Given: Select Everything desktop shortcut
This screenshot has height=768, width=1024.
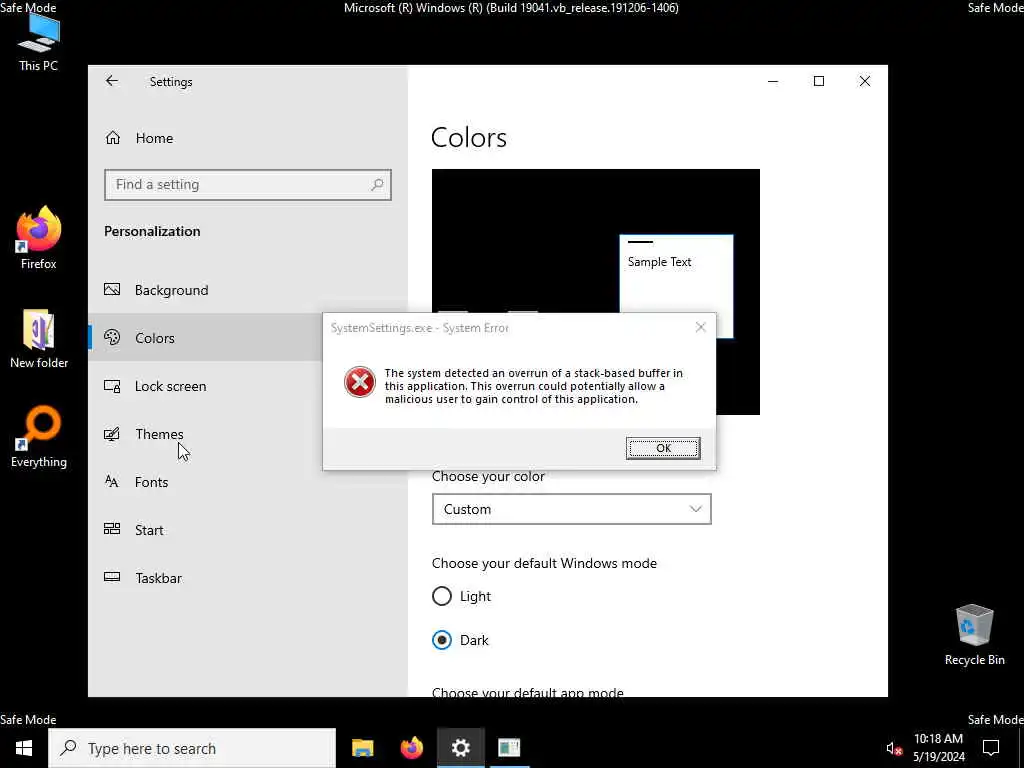Looking at the screenshot, I should pyautogui.click(x=39, y=438).
